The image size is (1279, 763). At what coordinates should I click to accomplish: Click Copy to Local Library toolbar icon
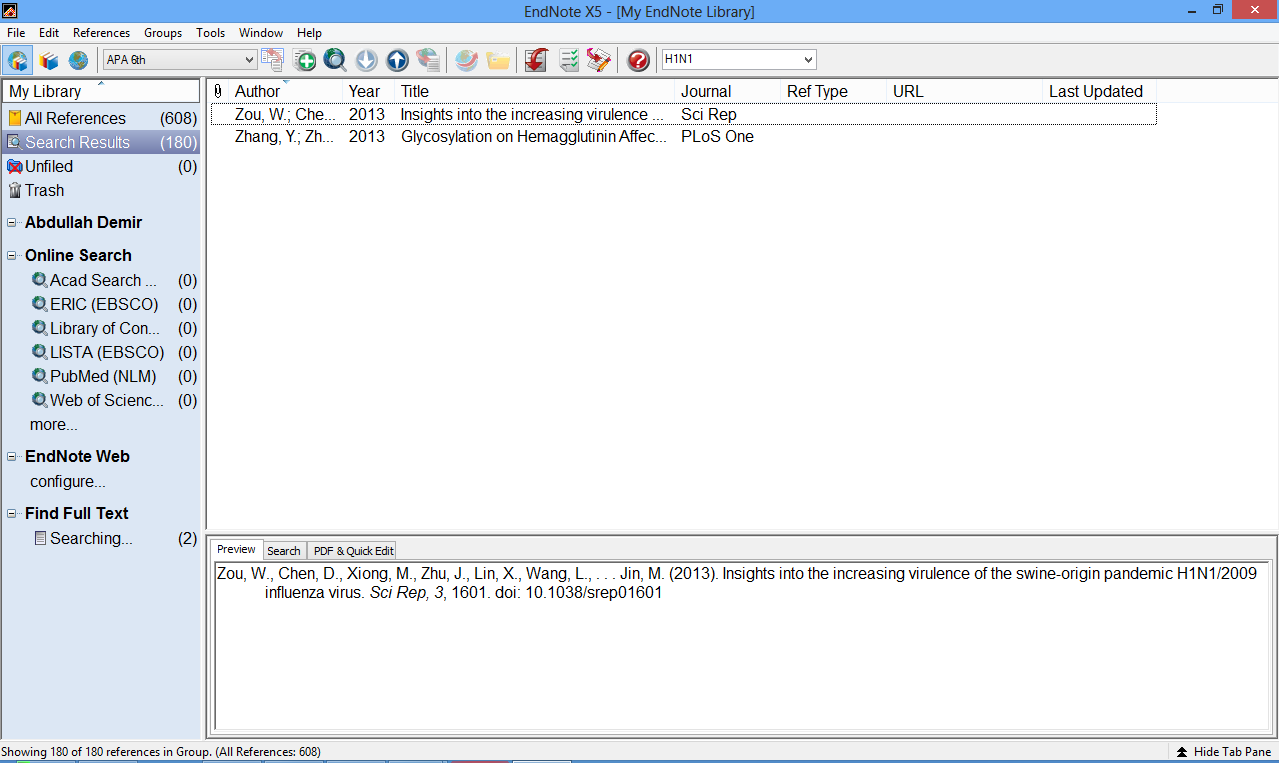(x=272, y=60)
